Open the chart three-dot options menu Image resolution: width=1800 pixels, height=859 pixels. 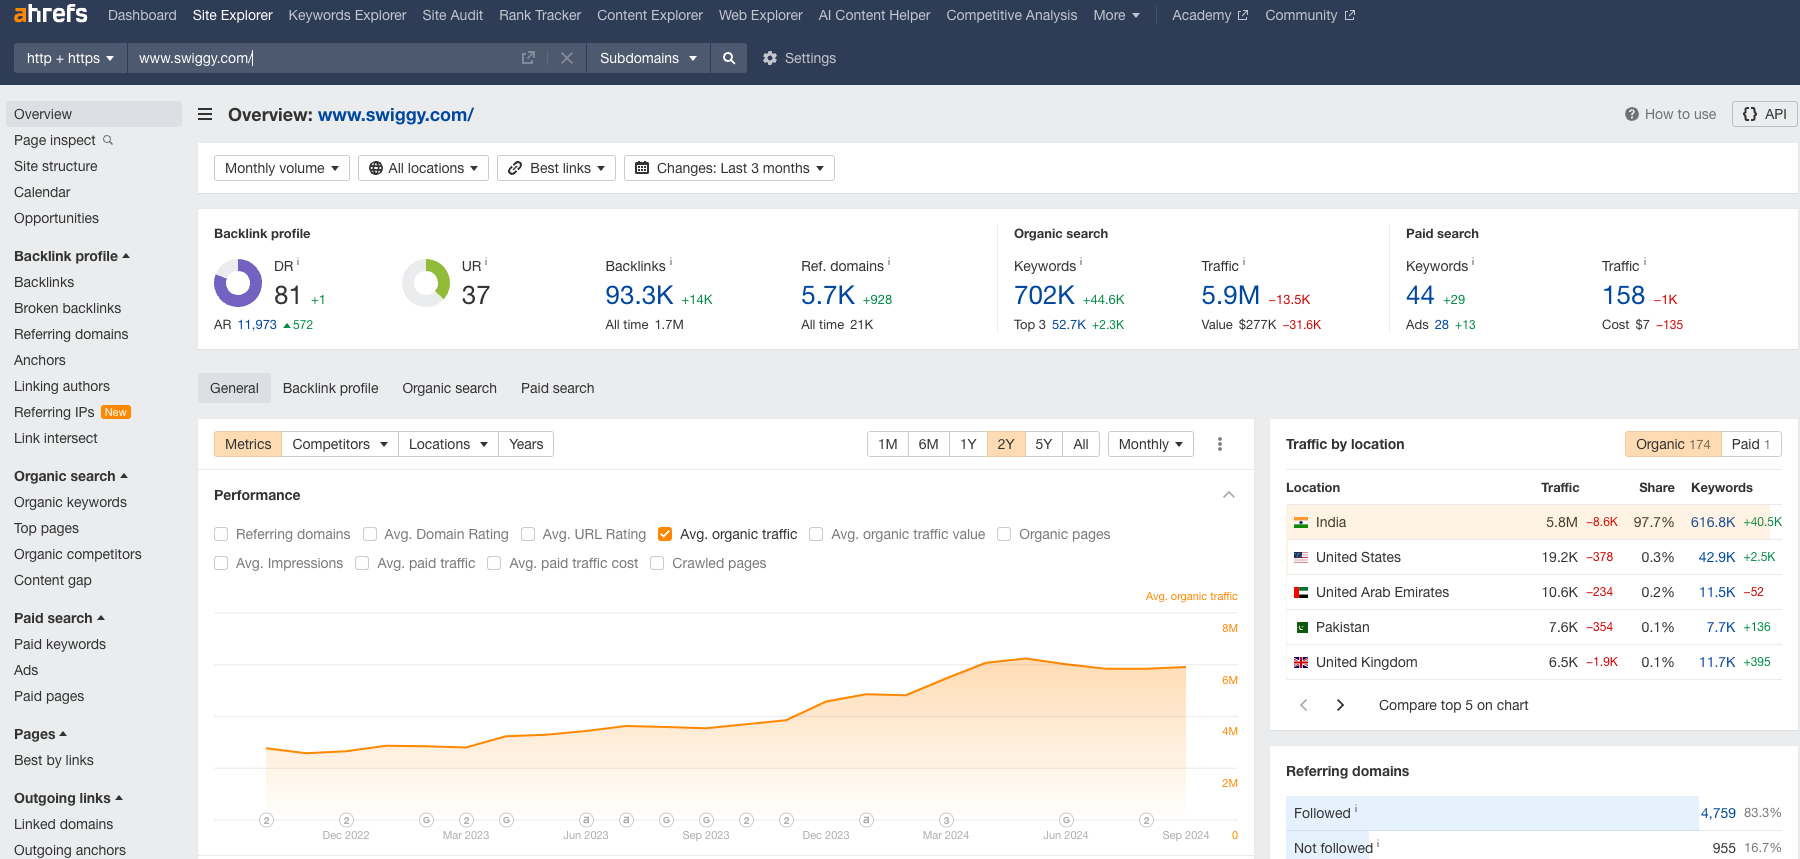coord(1219,444)
